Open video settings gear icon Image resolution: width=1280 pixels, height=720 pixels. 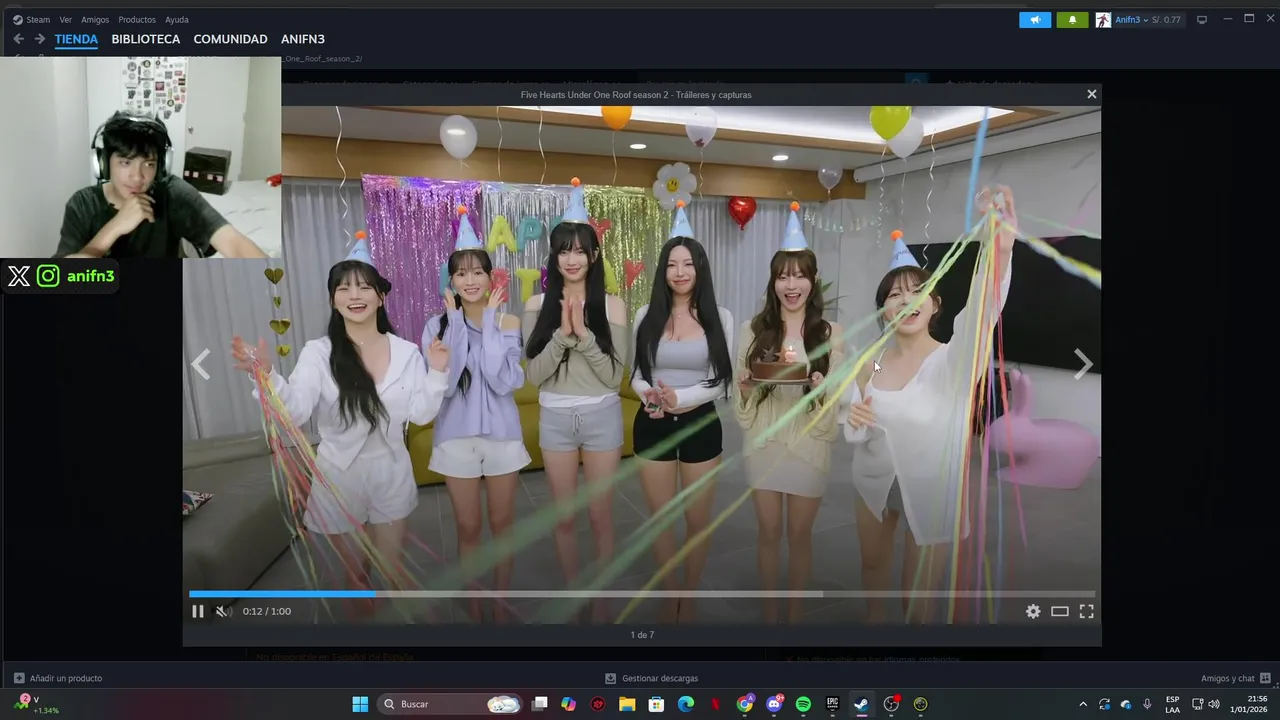coord(1033,611)
